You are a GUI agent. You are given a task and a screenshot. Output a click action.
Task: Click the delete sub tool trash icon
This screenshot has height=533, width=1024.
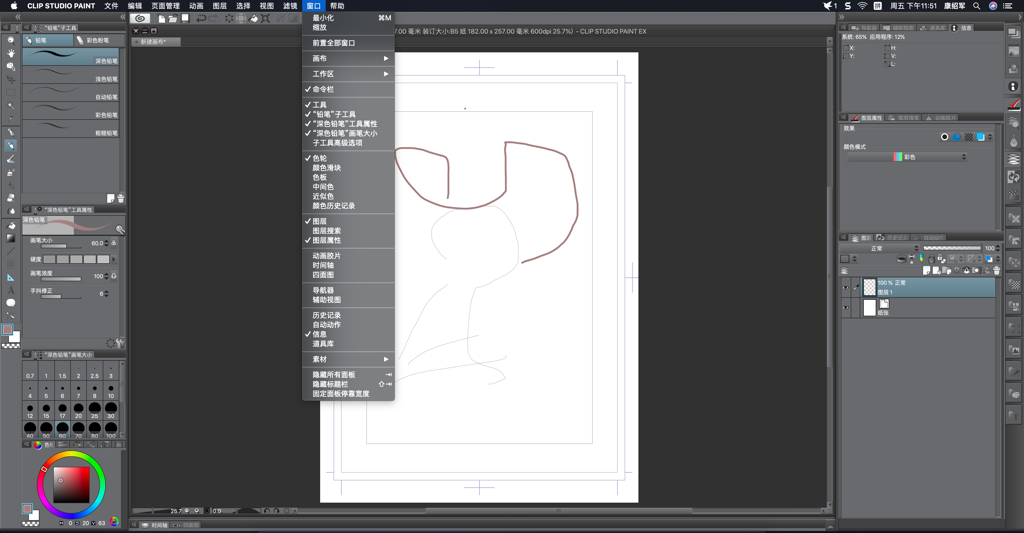click(x=121, y=198)
